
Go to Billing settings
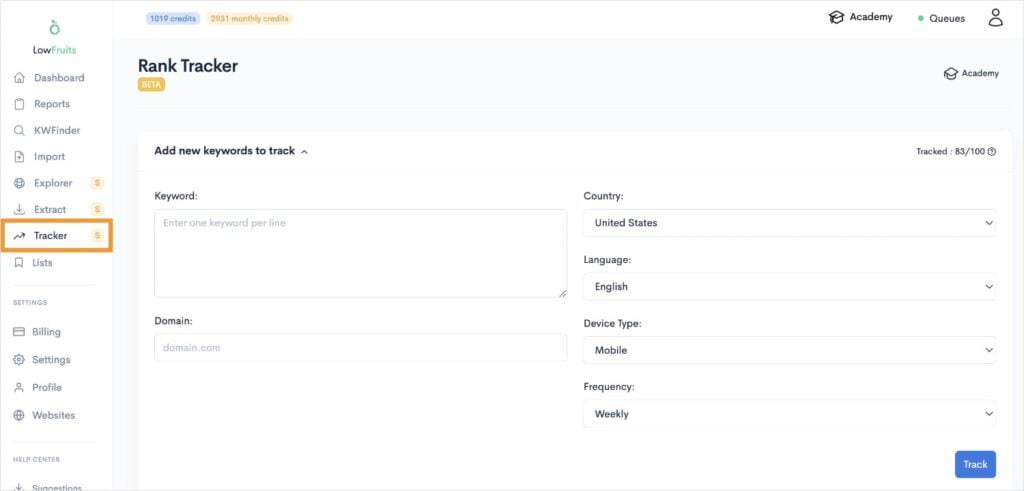[46, 332]
